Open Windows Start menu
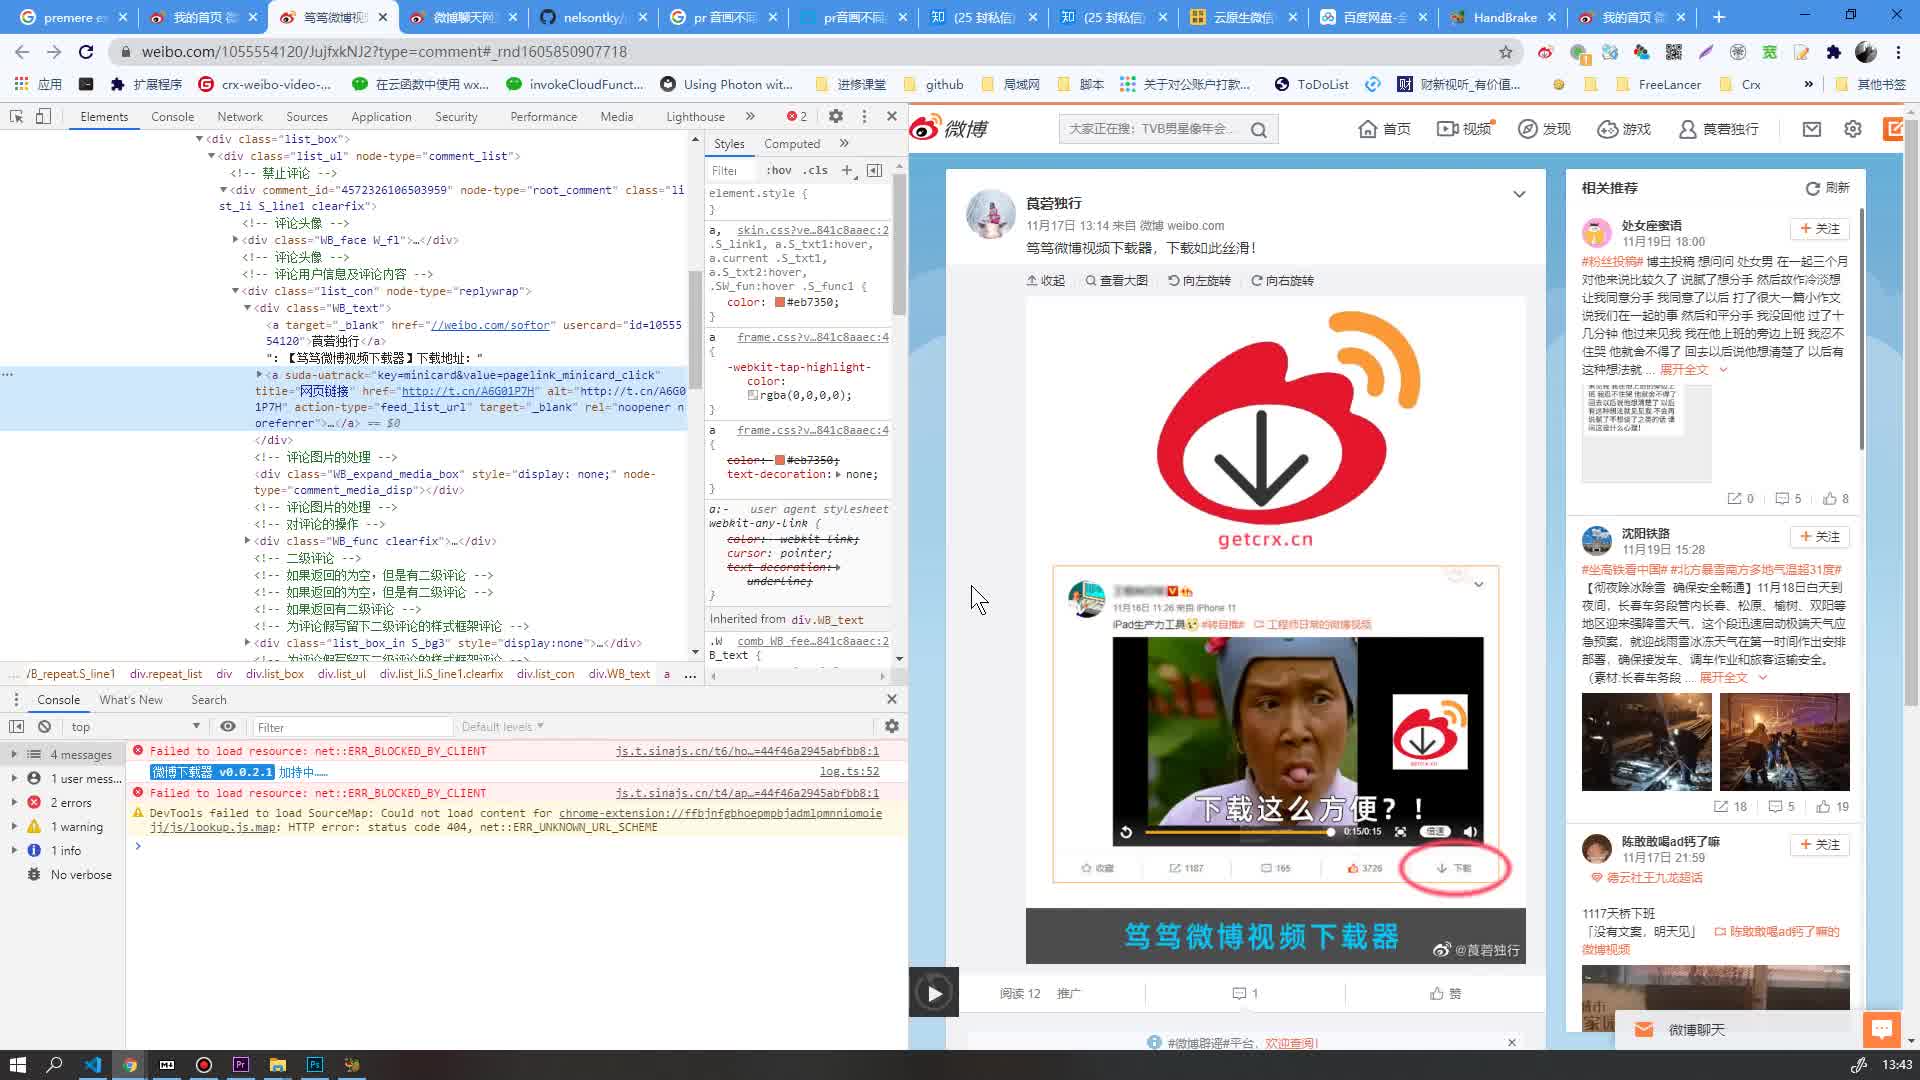 [x=17, y=1065]
